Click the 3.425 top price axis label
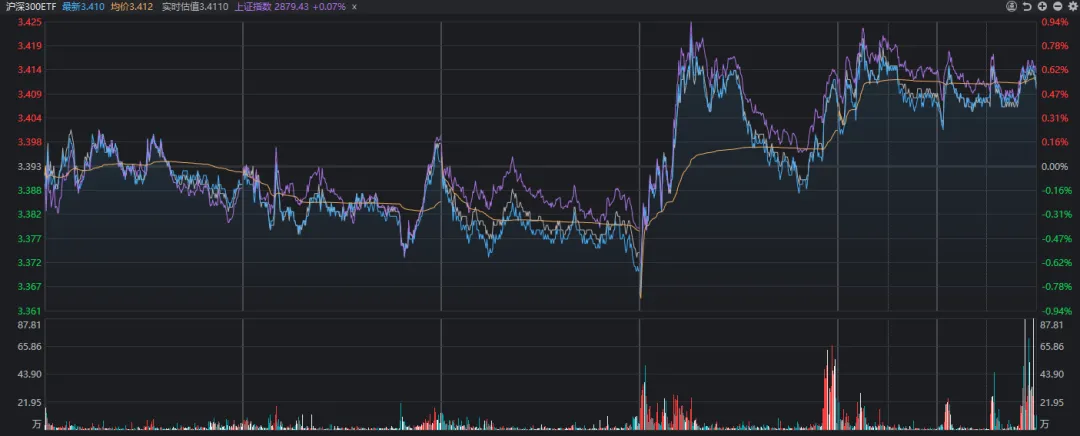The width and height of the screenshot is (1080, 436). click(x=29, y=22)
